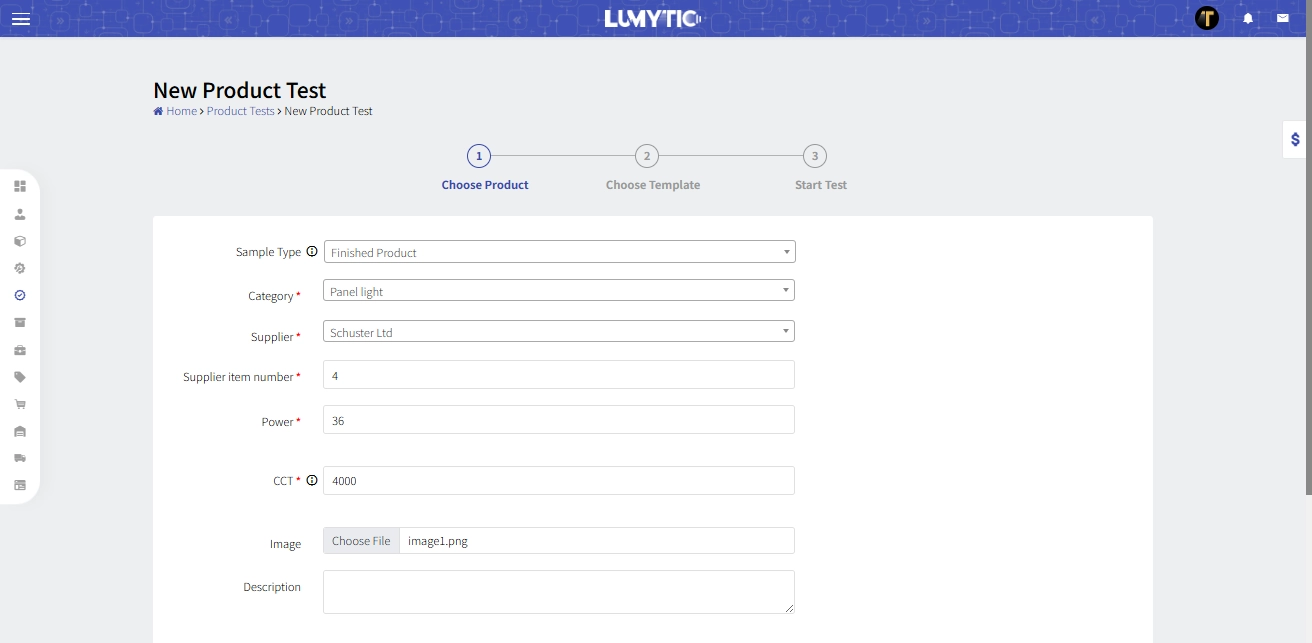Screen dimensions: 1312x643
Task: Click the Settings gear icon in sidebar
Action: point(20,268)
